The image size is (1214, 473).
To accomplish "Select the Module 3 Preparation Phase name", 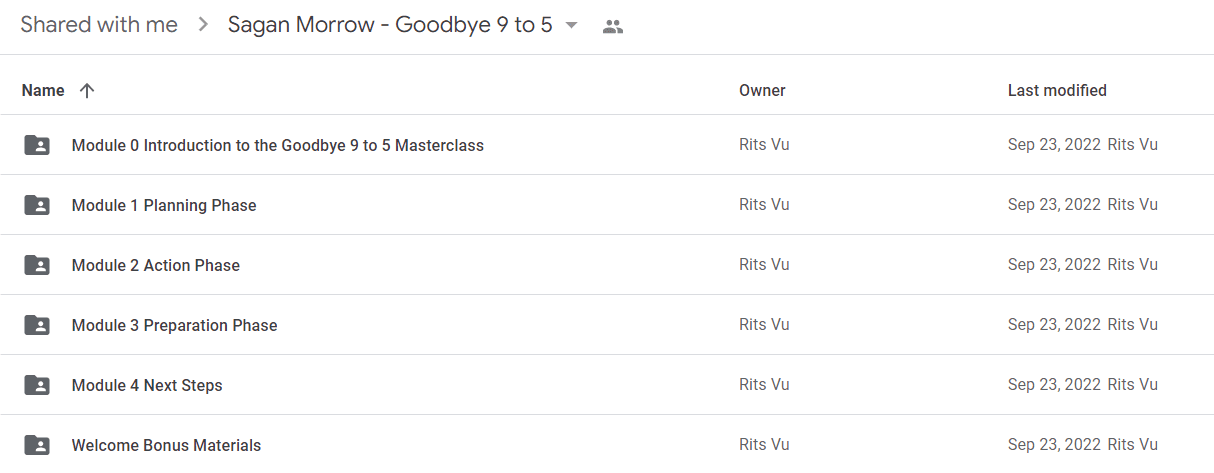I will click(175, 325).
